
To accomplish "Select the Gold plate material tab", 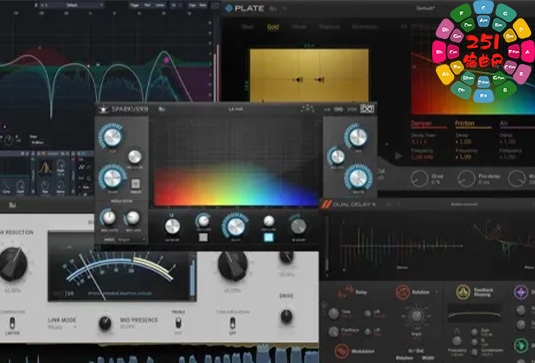I will tap(273, 27).
